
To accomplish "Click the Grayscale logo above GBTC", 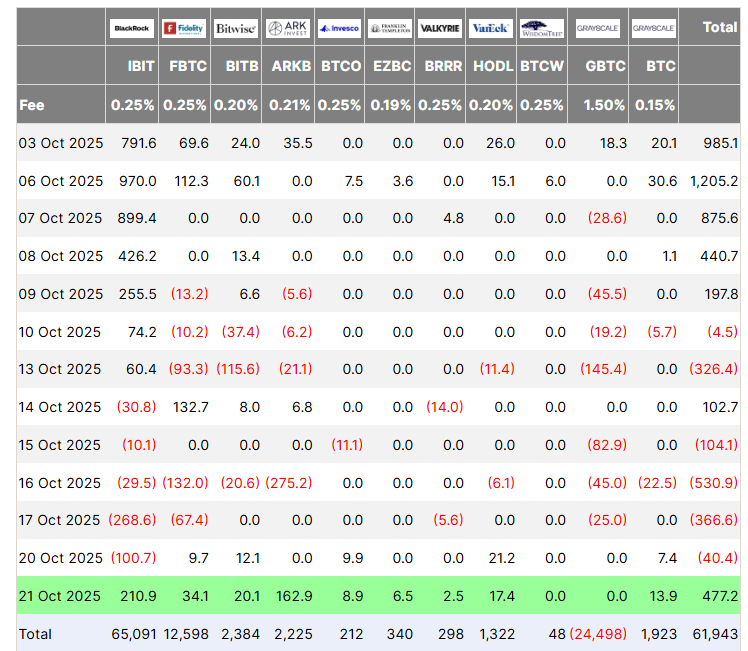I will pos(599,28).
